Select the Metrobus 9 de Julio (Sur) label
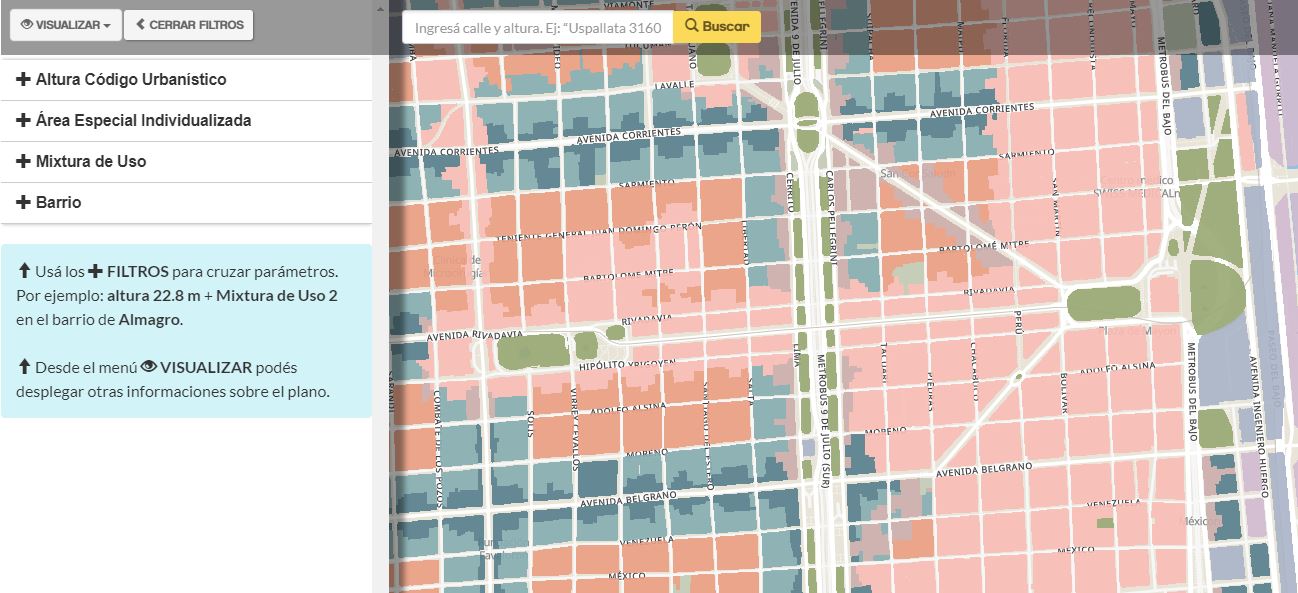 click(x=822, y=415)
